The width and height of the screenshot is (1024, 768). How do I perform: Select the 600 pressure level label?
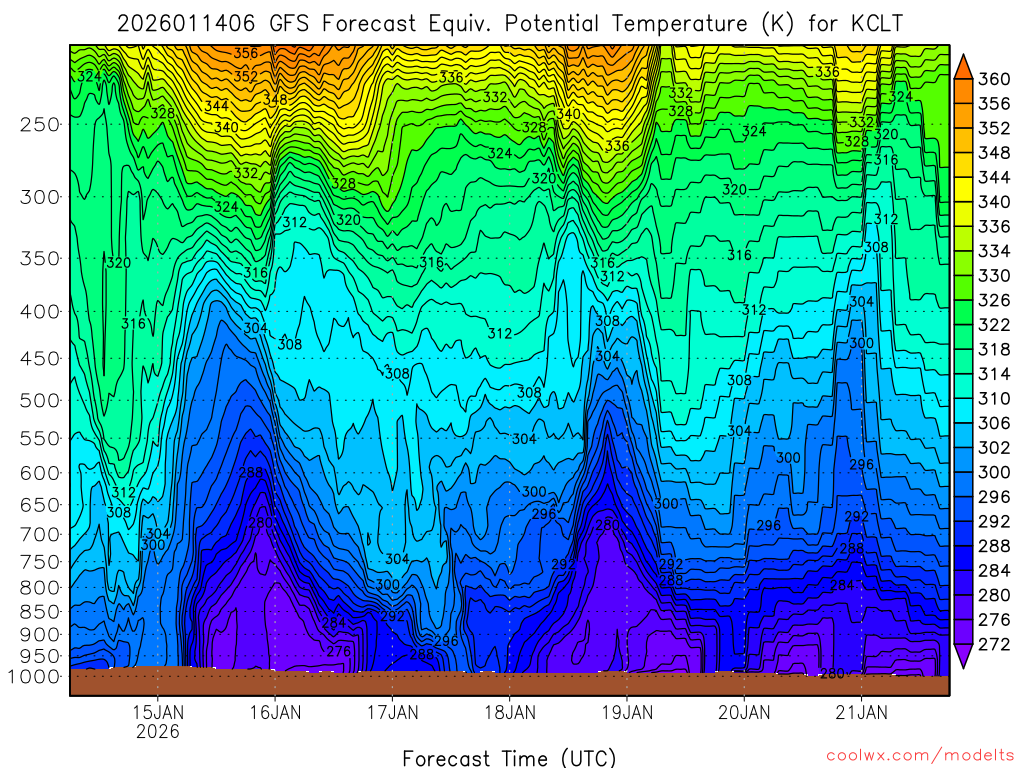coord(40,473)
